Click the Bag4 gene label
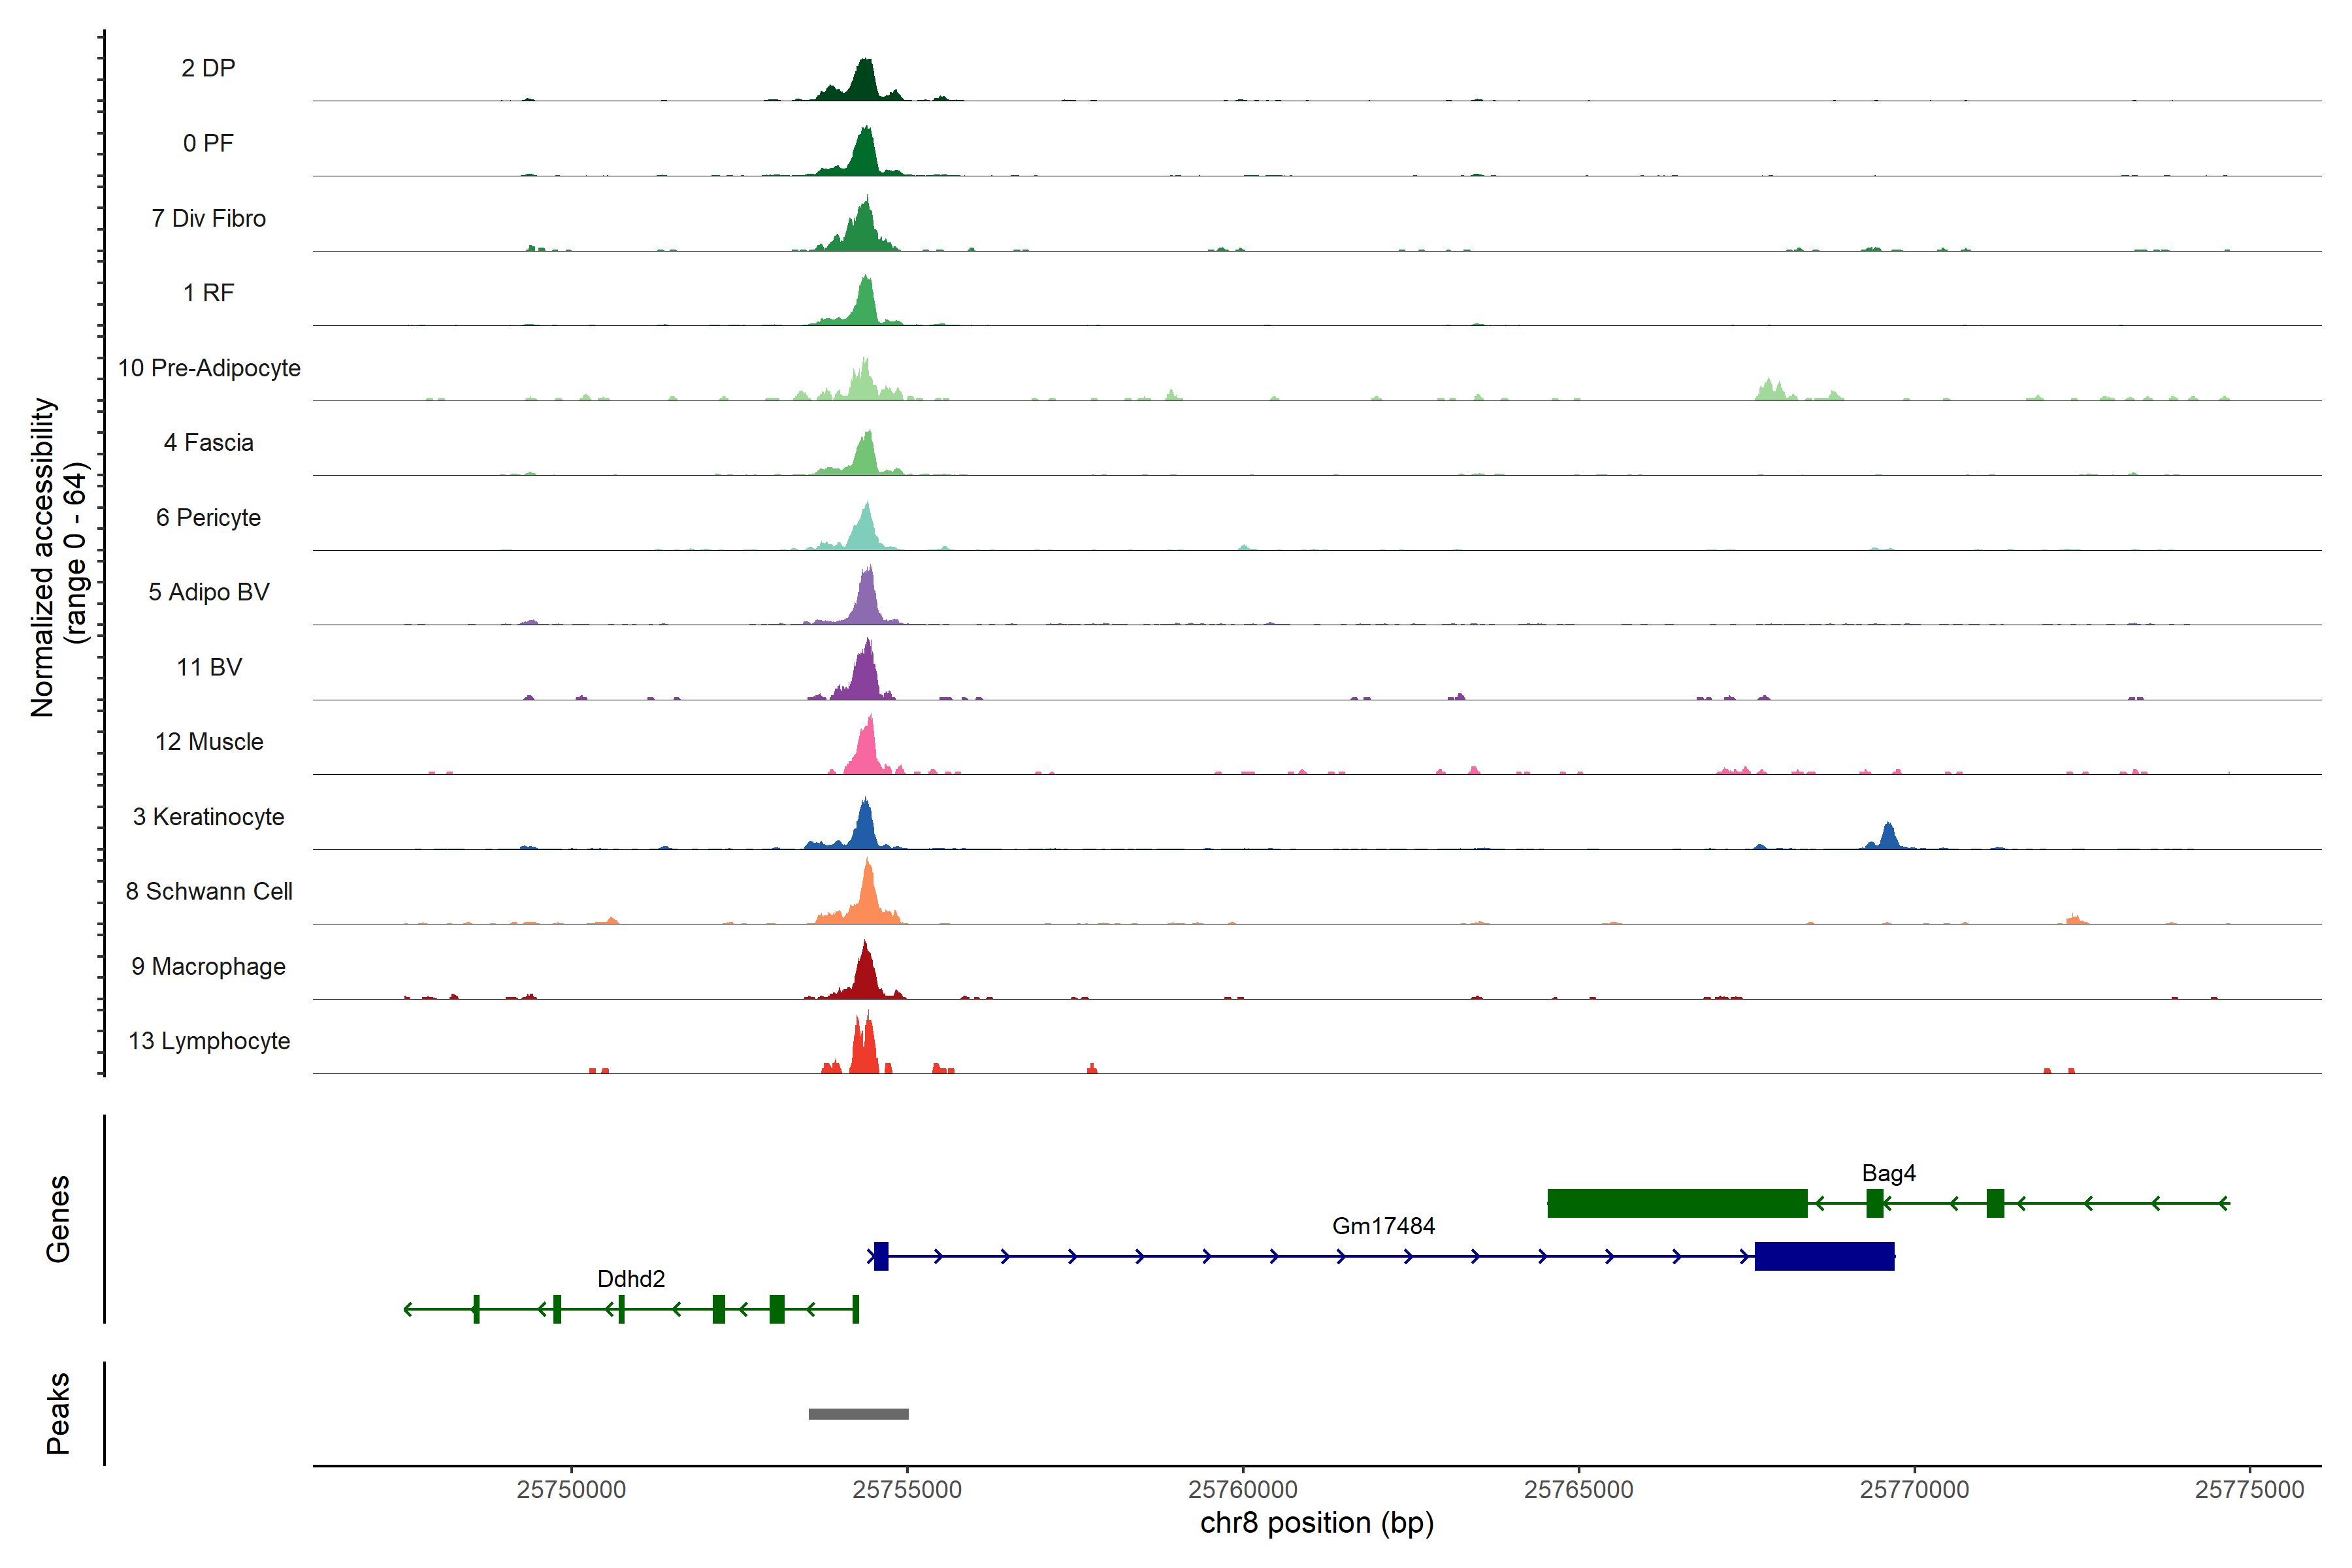Viewport: 2352px width, 1568px height. (1888, 1173)
